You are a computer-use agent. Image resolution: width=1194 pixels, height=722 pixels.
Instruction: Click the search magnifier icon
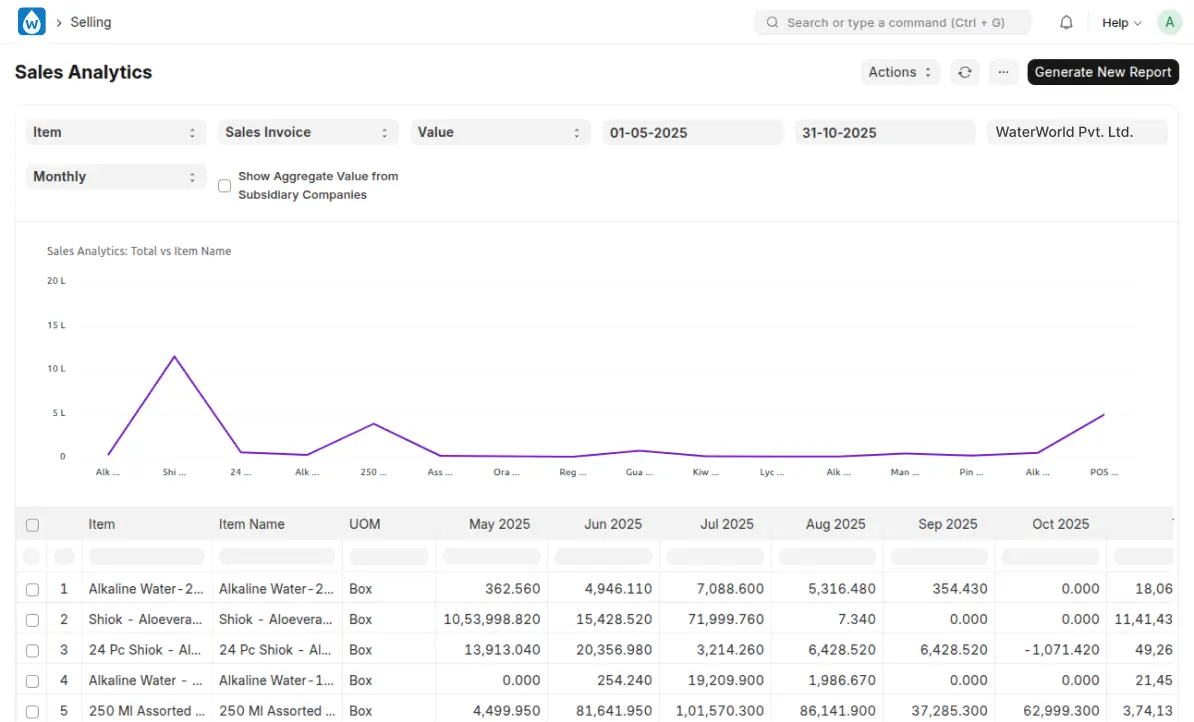(x=772, y=22)
